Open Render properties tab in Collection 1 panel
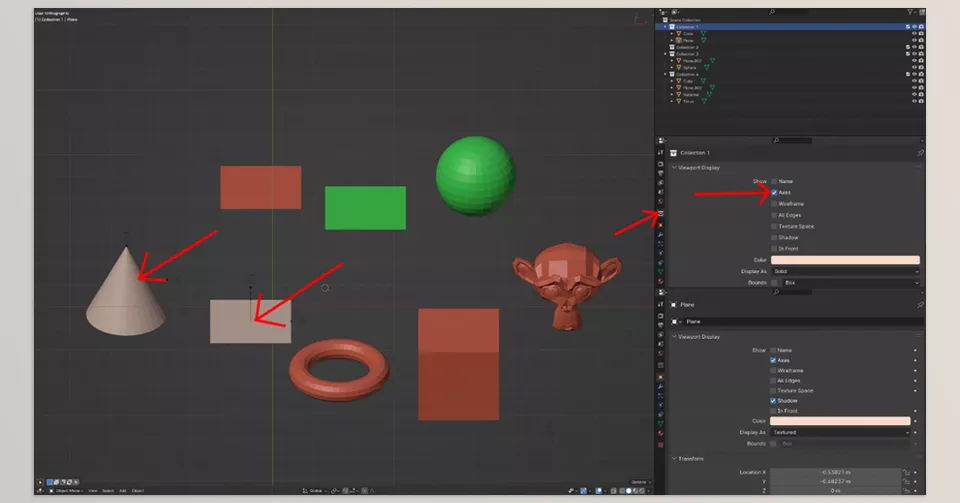The image size is (960, 503). 660,164
